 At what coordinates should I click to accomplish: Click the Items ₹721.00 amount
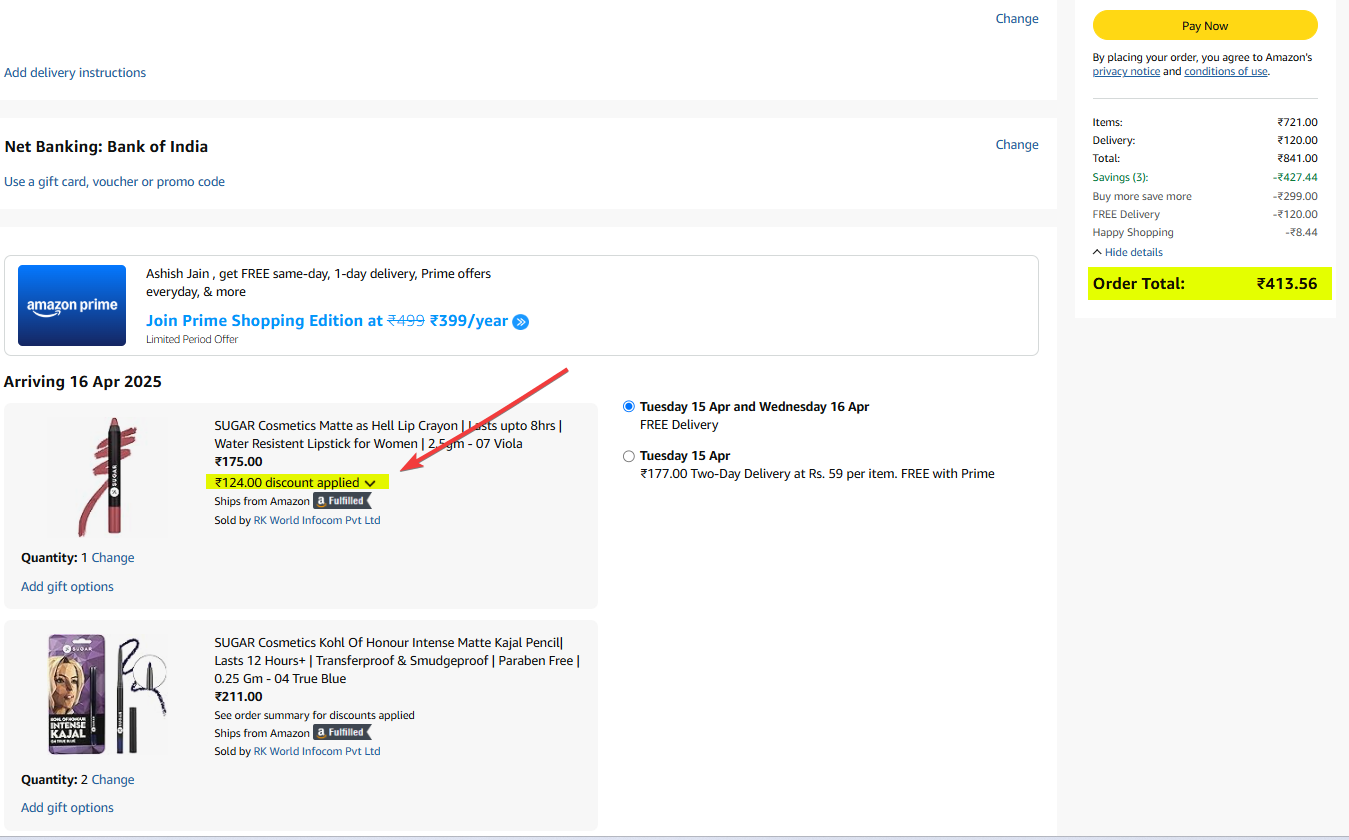[x=1297, y=123]
